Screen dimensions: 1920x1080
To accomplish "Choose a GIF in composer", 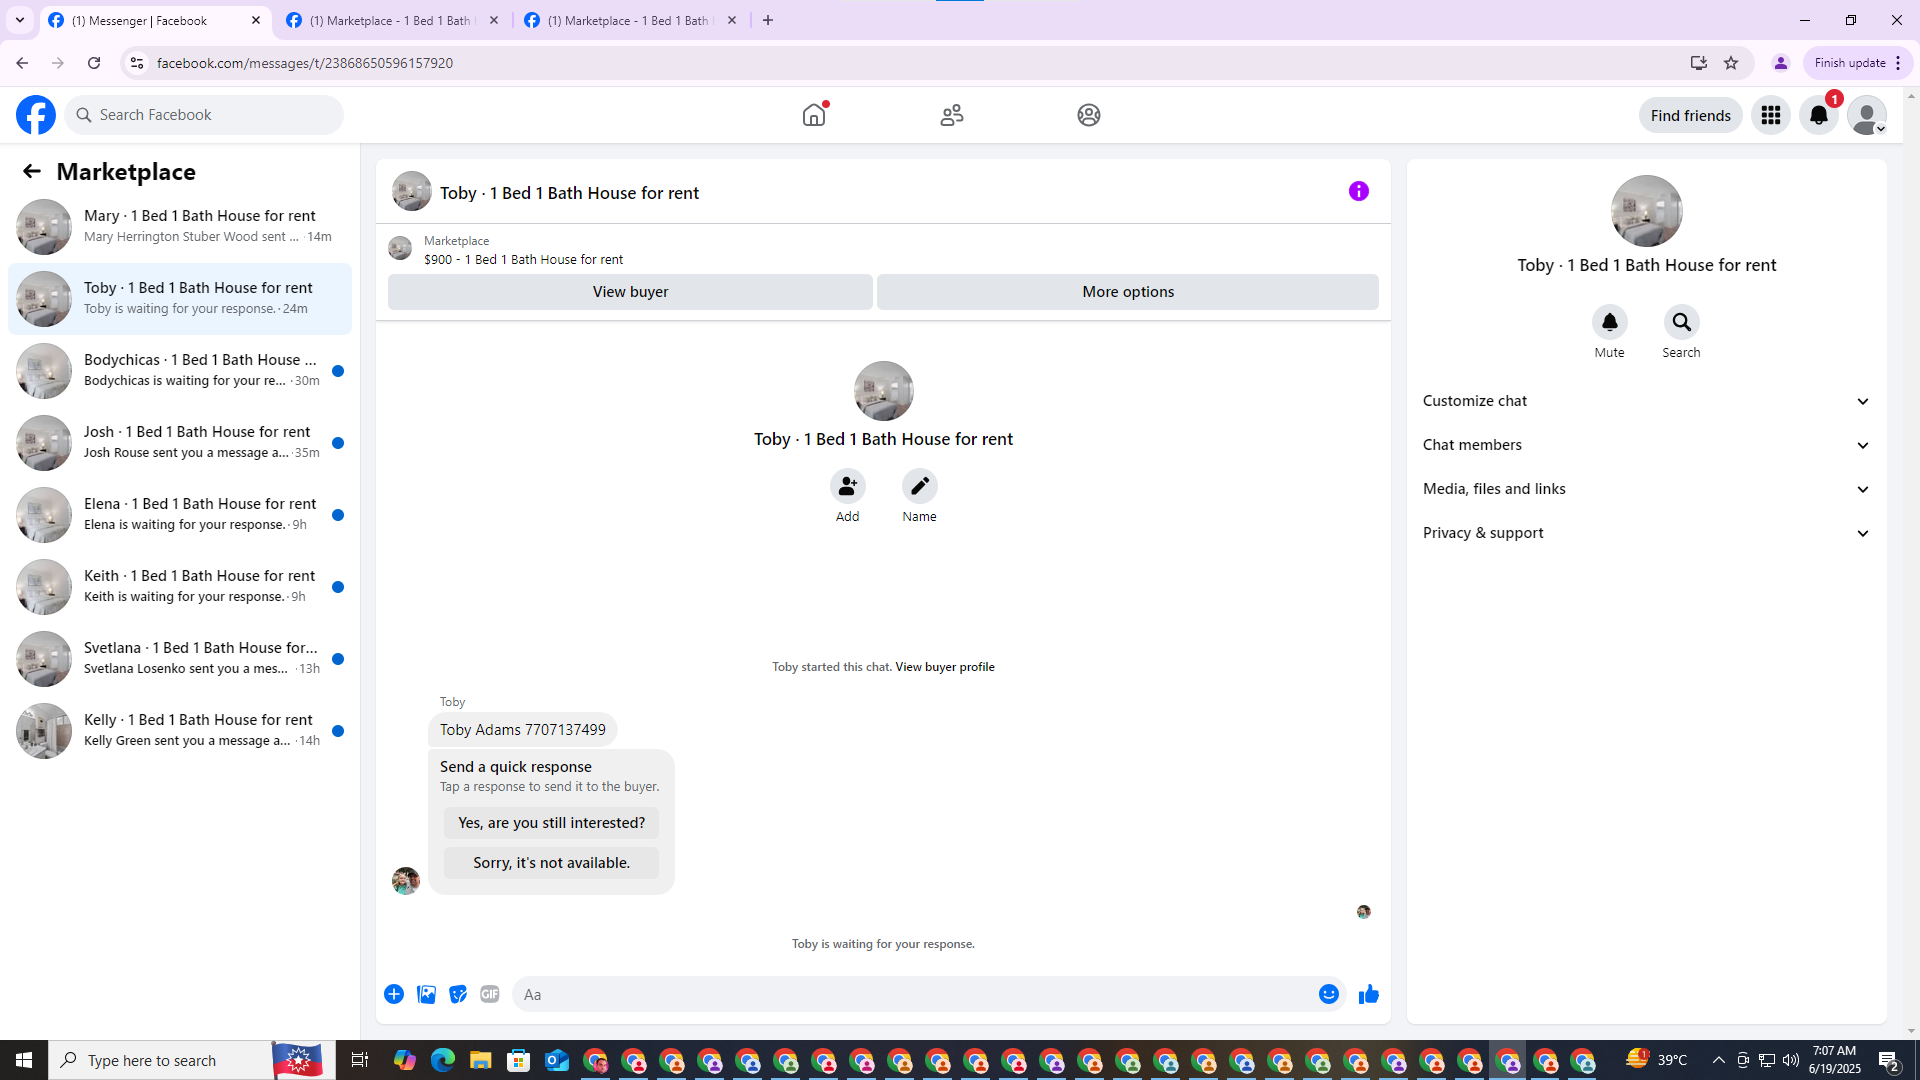I will pyautogui.click(x=490, y=994).
